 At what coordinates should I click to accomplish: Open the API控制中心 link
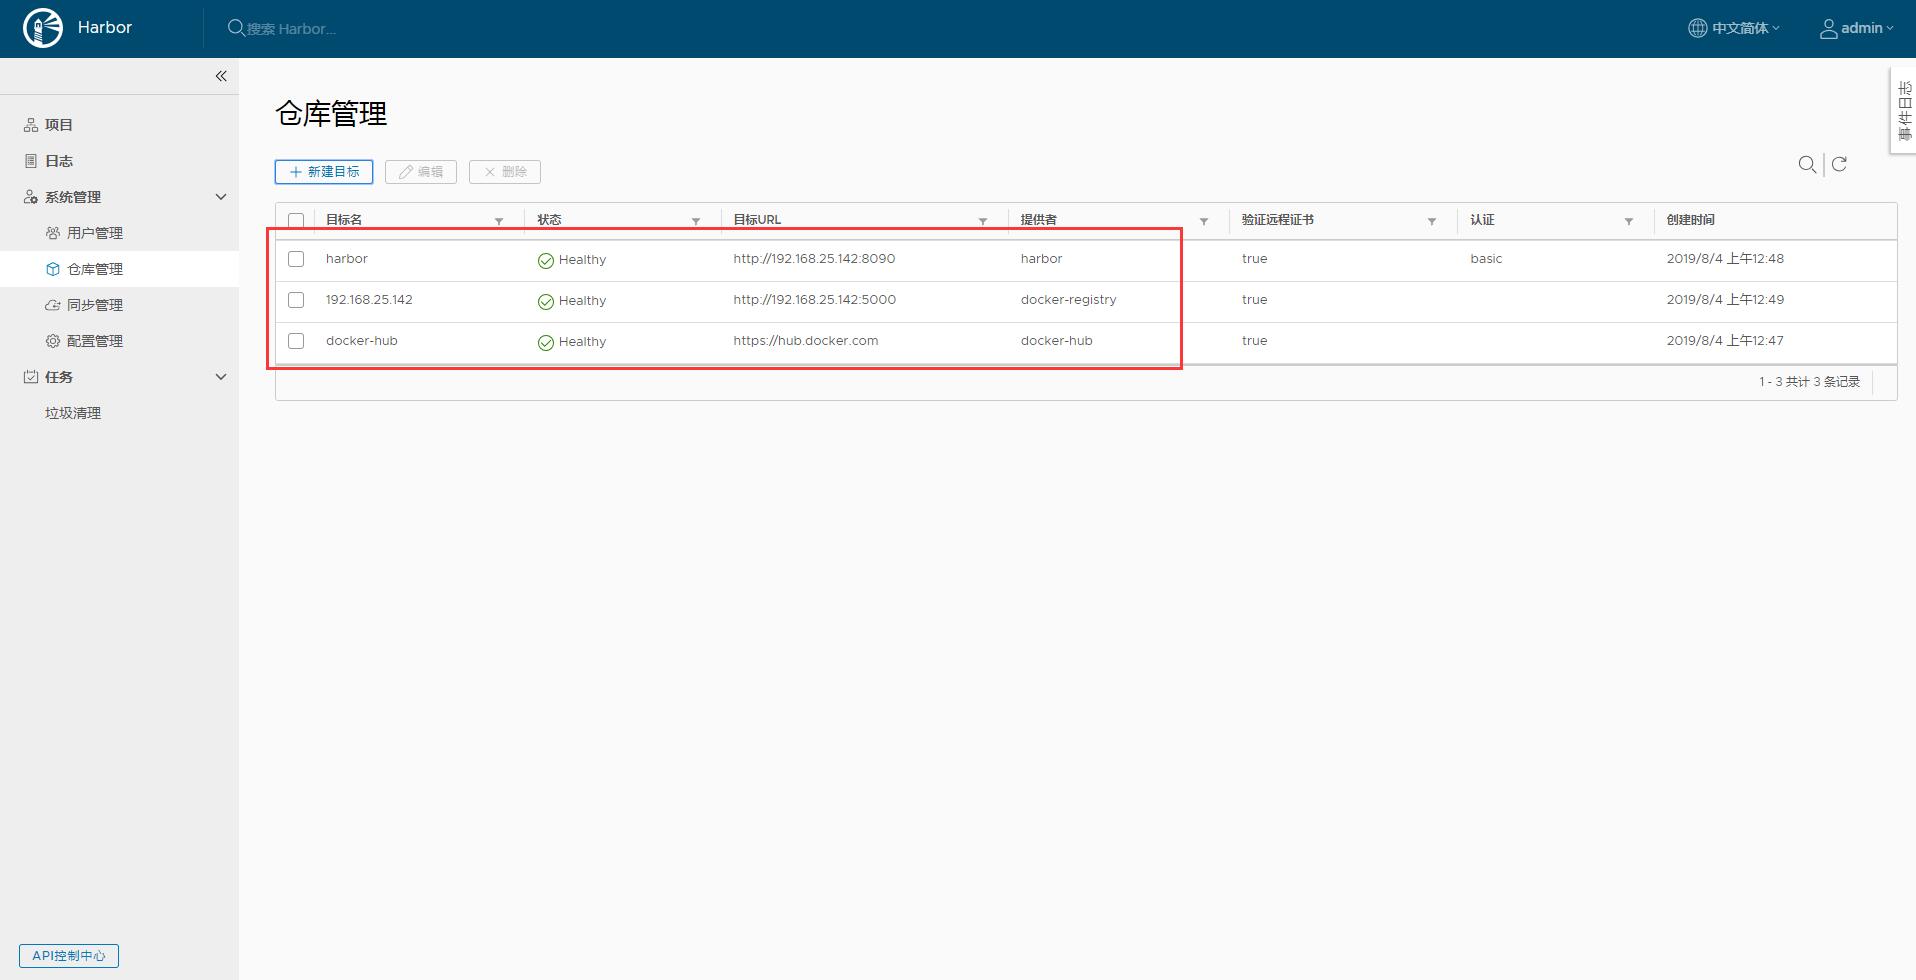pyautogui.click(x=69, y=956)
